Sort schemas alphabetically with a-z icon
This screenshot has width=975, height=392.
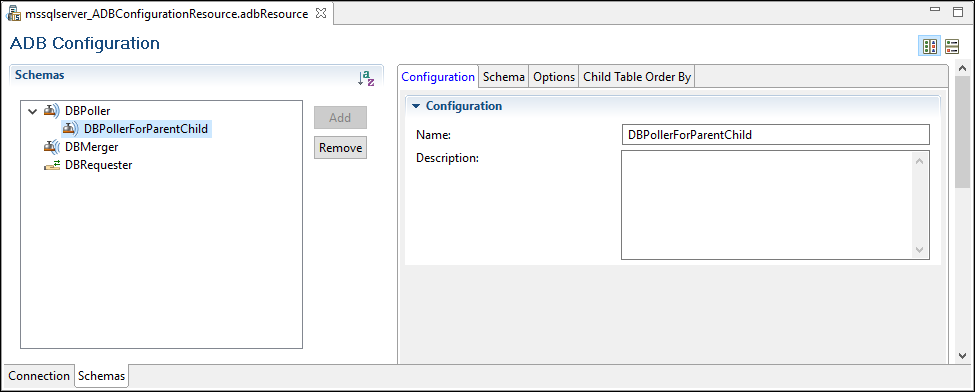coord(366,78)
